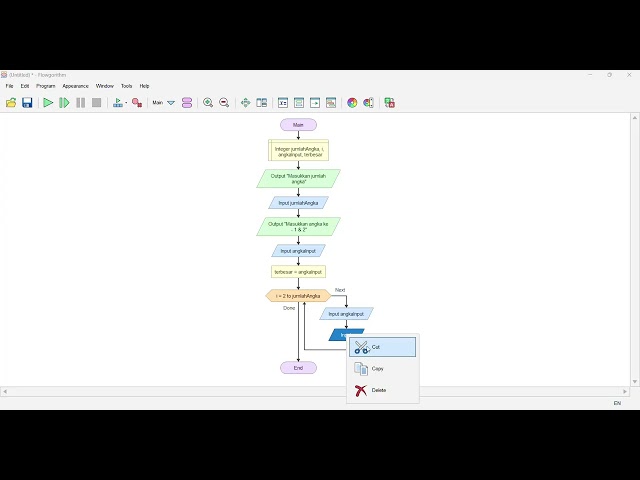Click the Function Manager purple icon

pos(187,102)
